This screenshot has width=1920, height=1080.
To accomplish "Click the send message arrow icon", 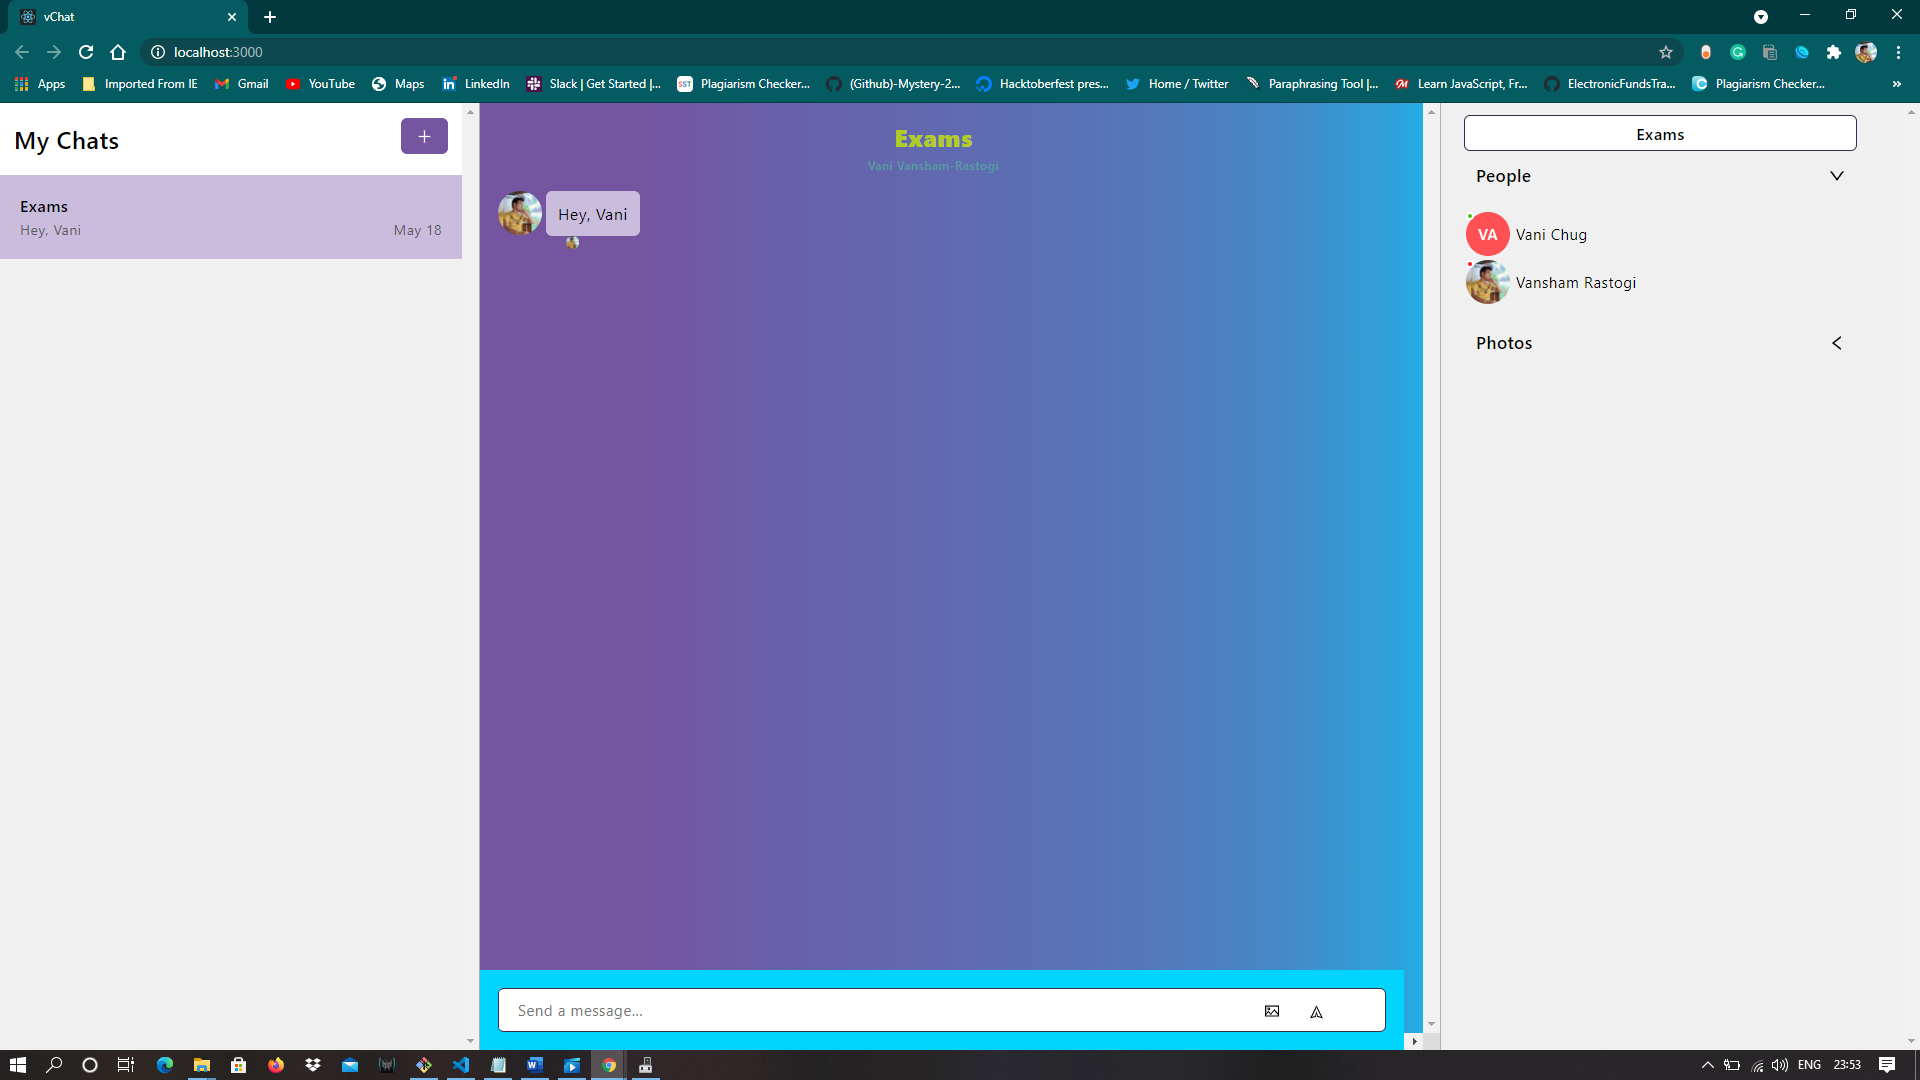I will (x=1316, y=1012).
